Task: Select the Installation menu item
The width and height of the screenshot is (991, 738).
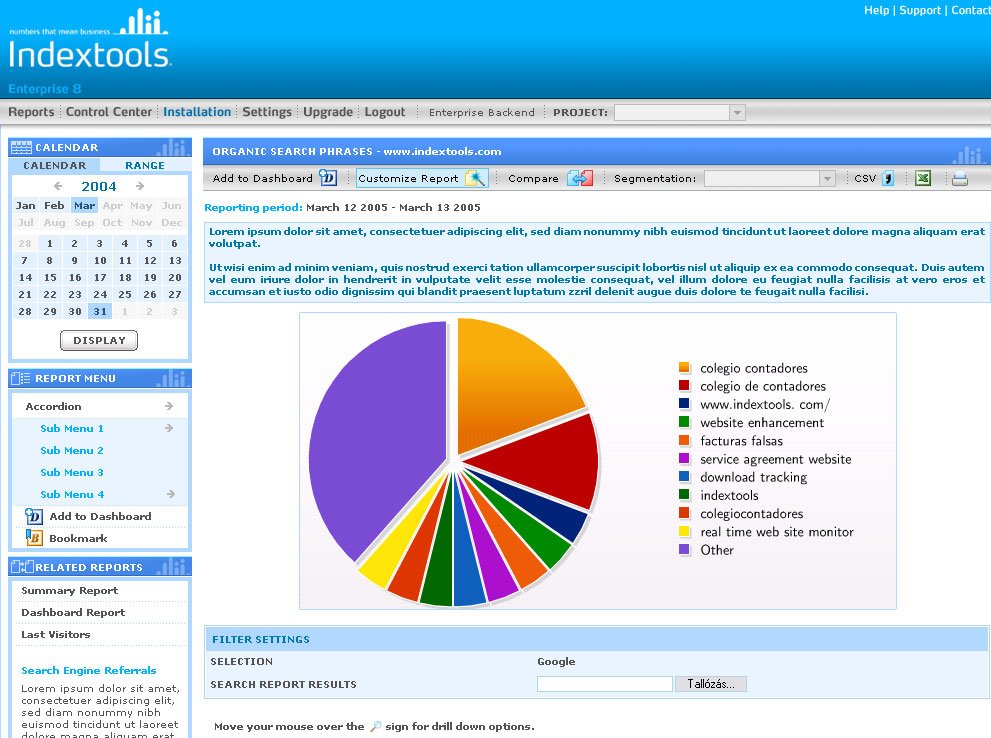Action: coord(197,112)
